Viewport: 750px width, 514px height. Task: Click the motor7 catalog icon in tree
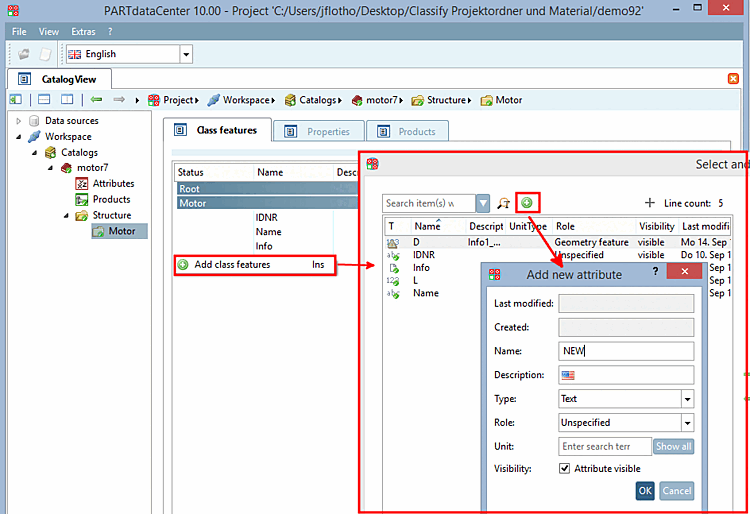[x=66, y=168]
